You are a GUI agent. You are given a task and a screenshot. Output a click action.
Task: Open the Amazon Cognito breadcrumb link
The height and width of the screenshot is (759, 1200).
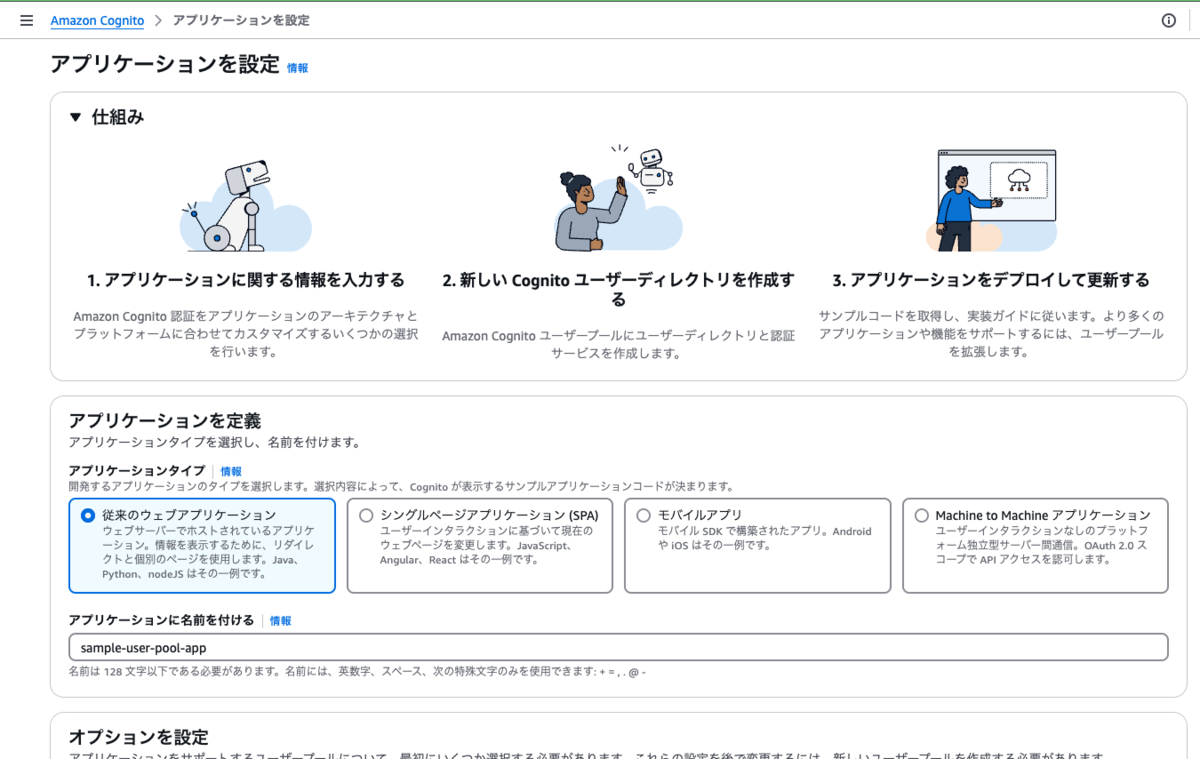(97, 20)
